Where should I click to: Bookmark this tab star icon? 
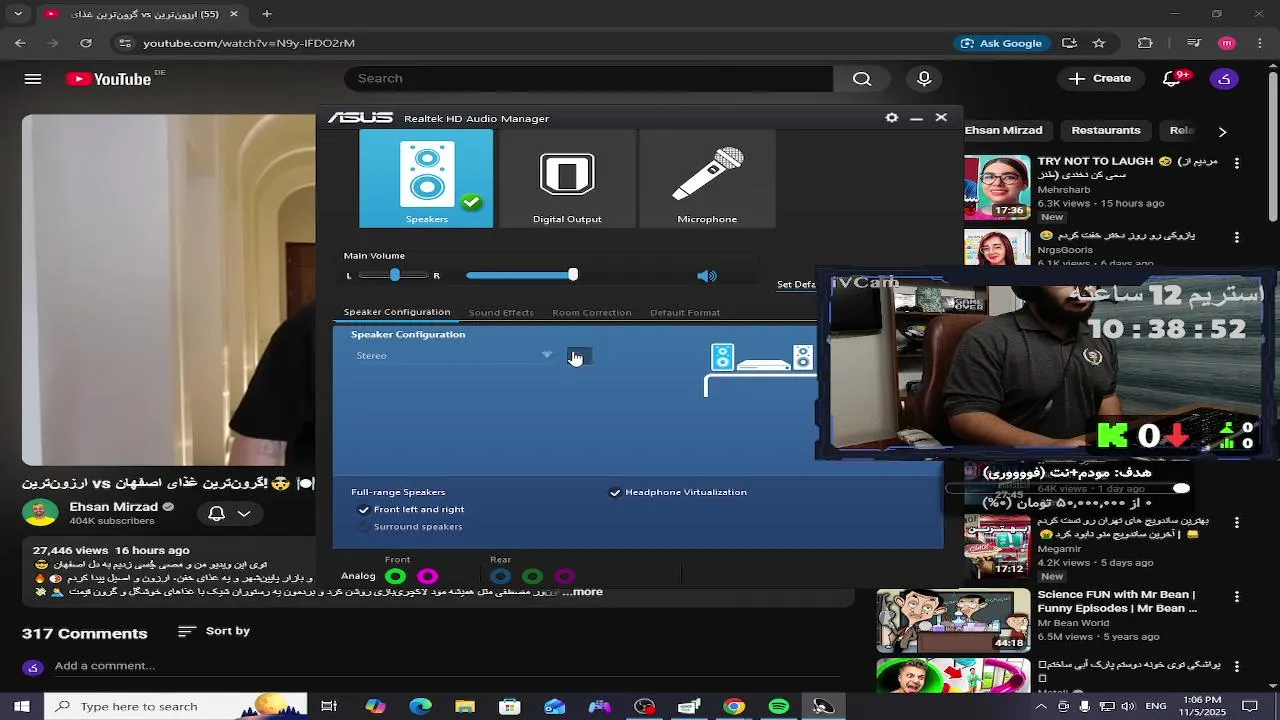click(x=1099, y=43)
